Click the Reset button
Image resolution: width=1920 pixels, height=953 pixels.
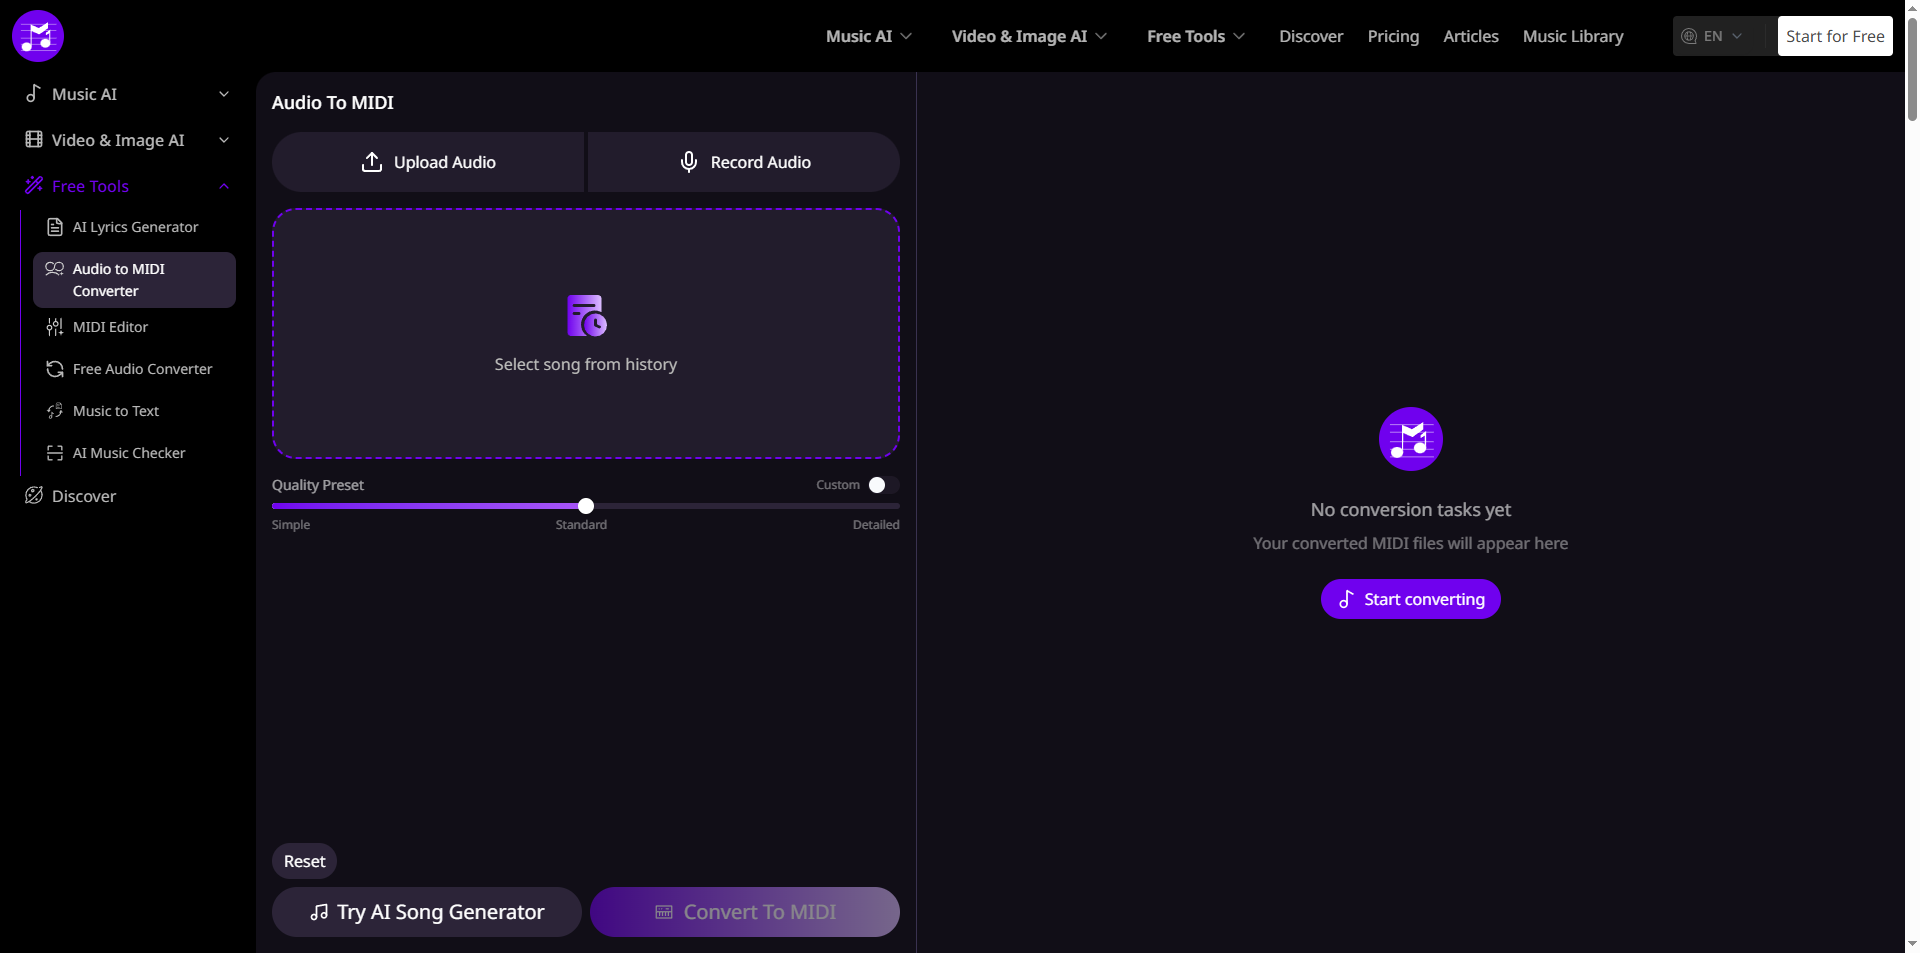pos(304,861)
